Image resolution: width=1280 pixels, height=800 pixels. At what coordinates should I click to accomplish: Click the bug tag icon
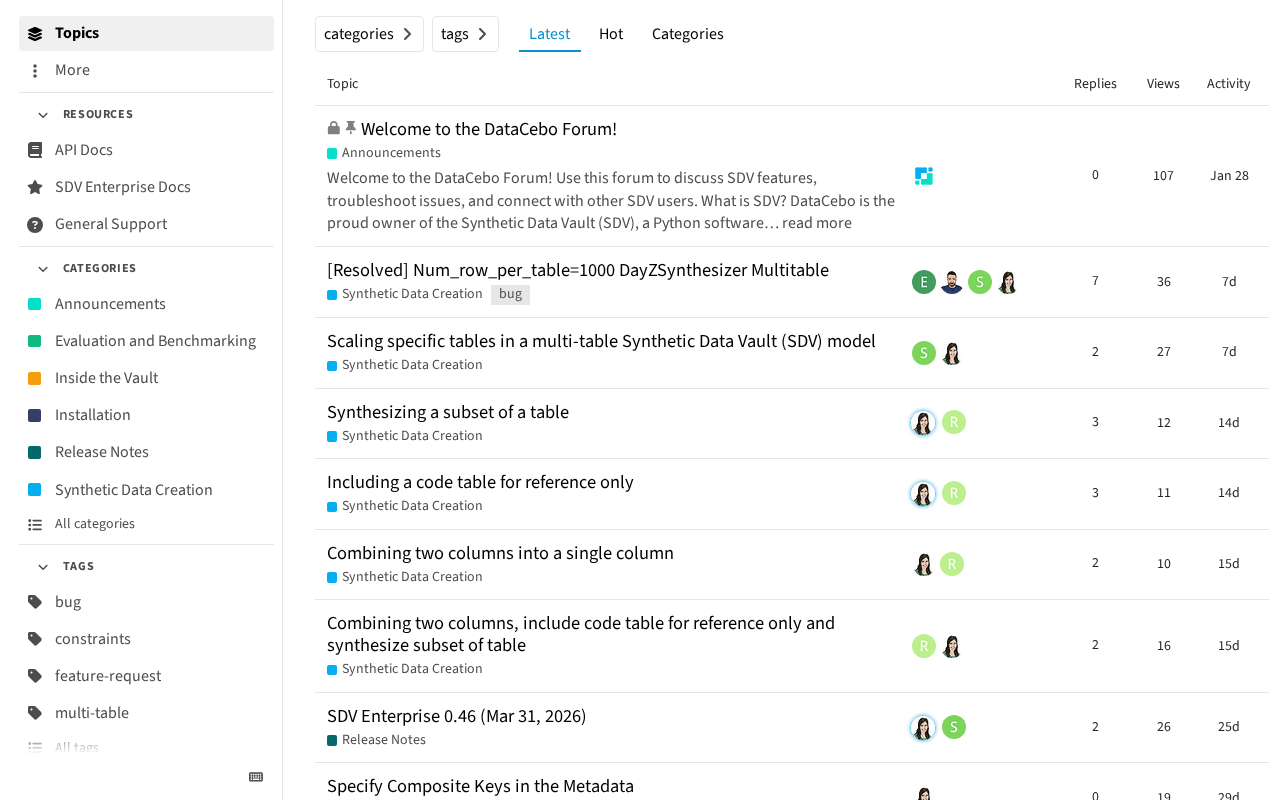click(35, 602)
